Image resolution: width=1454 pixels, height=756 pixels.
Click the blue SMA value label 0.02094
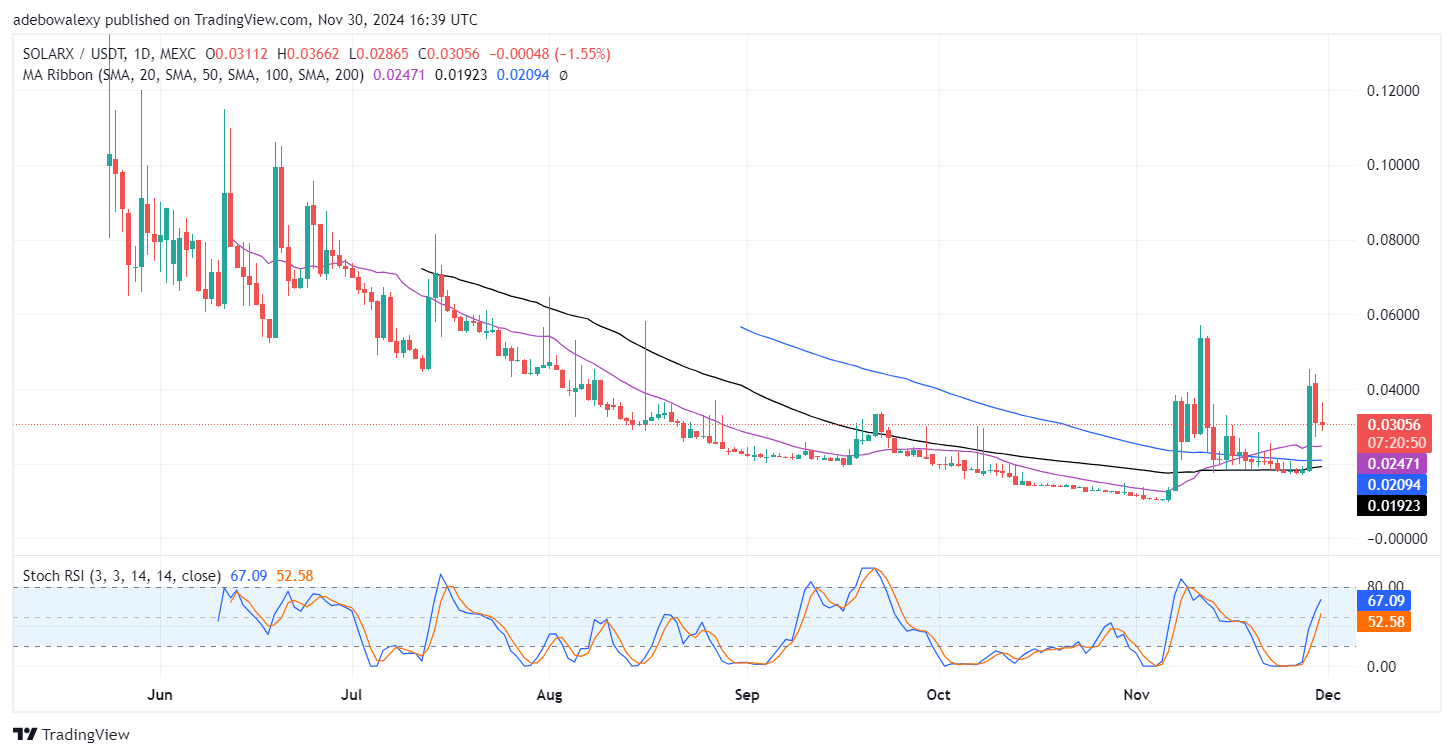(1390, 484)
